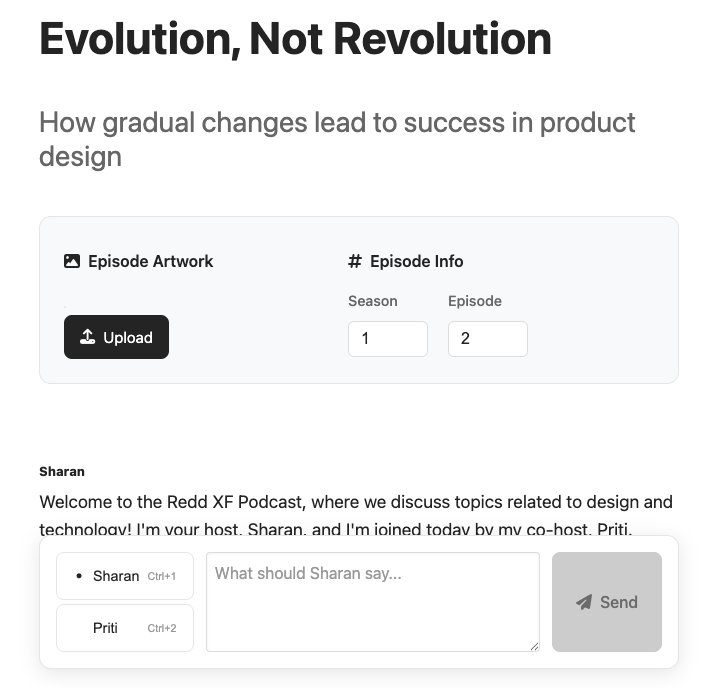The width and height of the screenshot is (722, 688).
Task: Click the hash icon beside Episode Info
Action: [x=355, y=261]
